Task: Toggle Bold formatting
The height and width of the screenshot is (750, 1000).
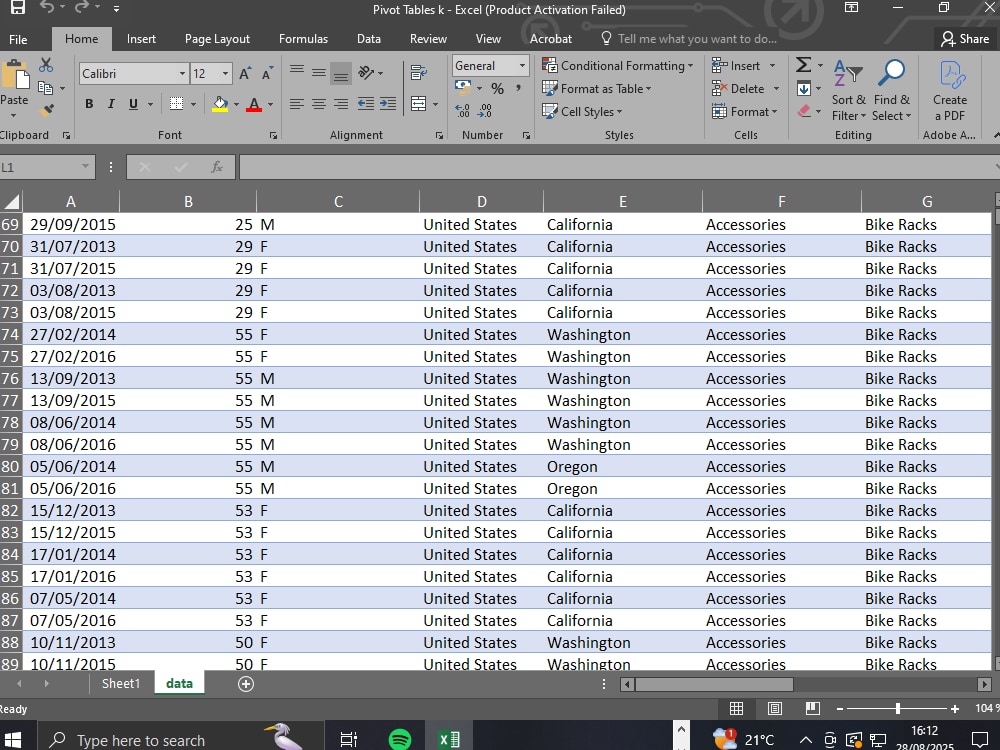Action: click(x=89, y=104)
